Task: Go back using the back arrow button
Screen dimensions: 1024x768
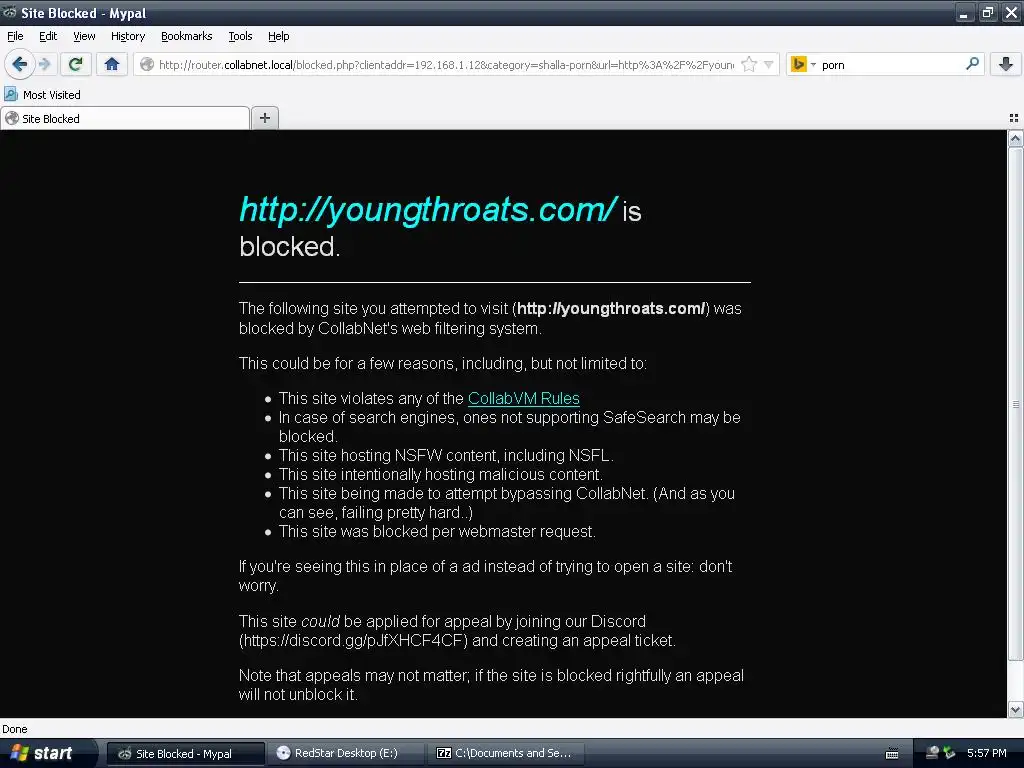Action: [19, 64]
